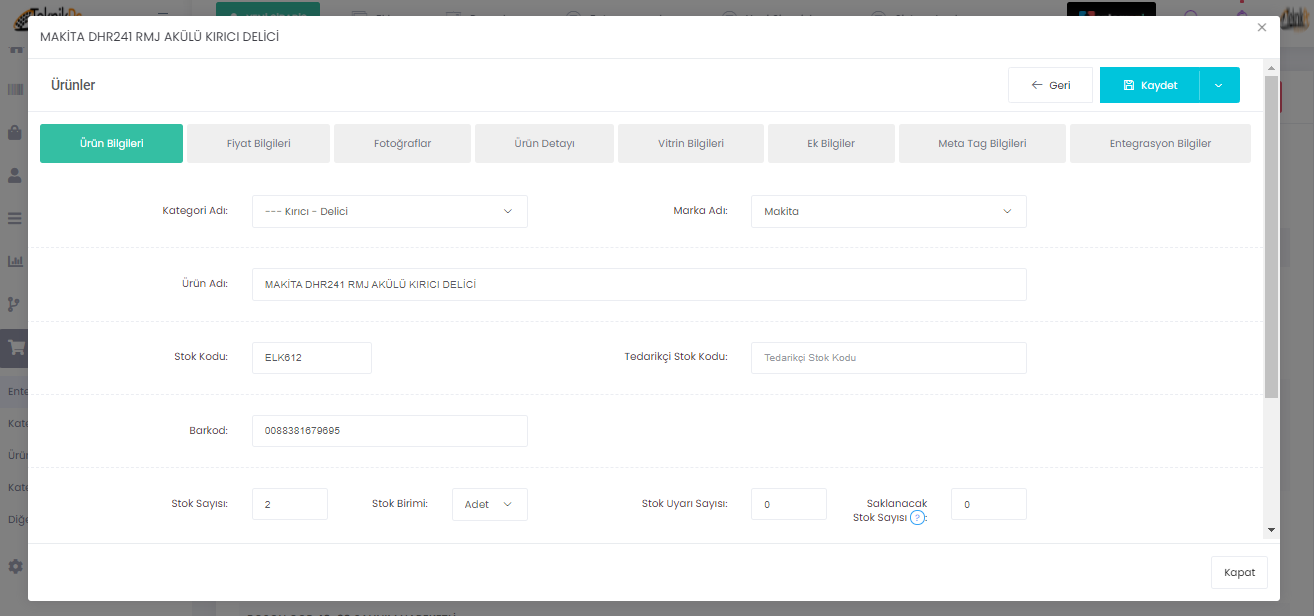Dismiss the dialog with the Kapat button
The height and width of the screenshot is (616, 1314).
(x=1239, y=572)
